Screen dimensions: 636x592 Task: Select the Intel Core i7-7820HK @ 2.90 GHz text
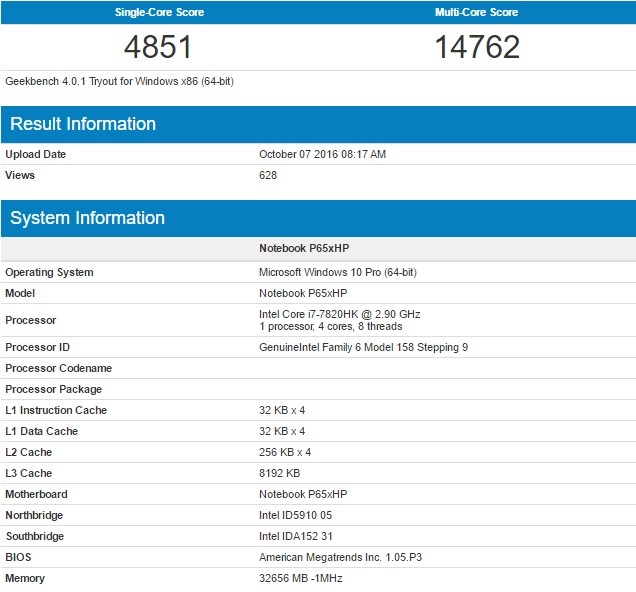pos(339,314)
